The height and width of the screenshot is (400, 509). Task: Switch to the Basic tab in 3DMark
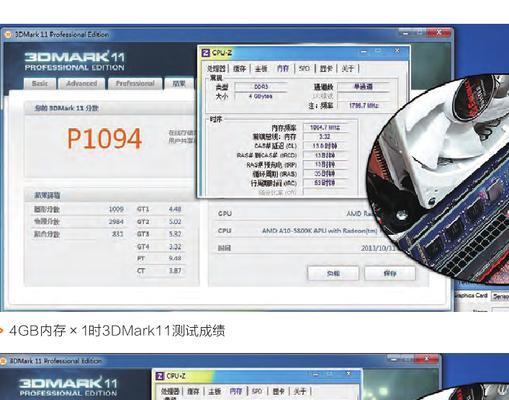coord(40,83)
